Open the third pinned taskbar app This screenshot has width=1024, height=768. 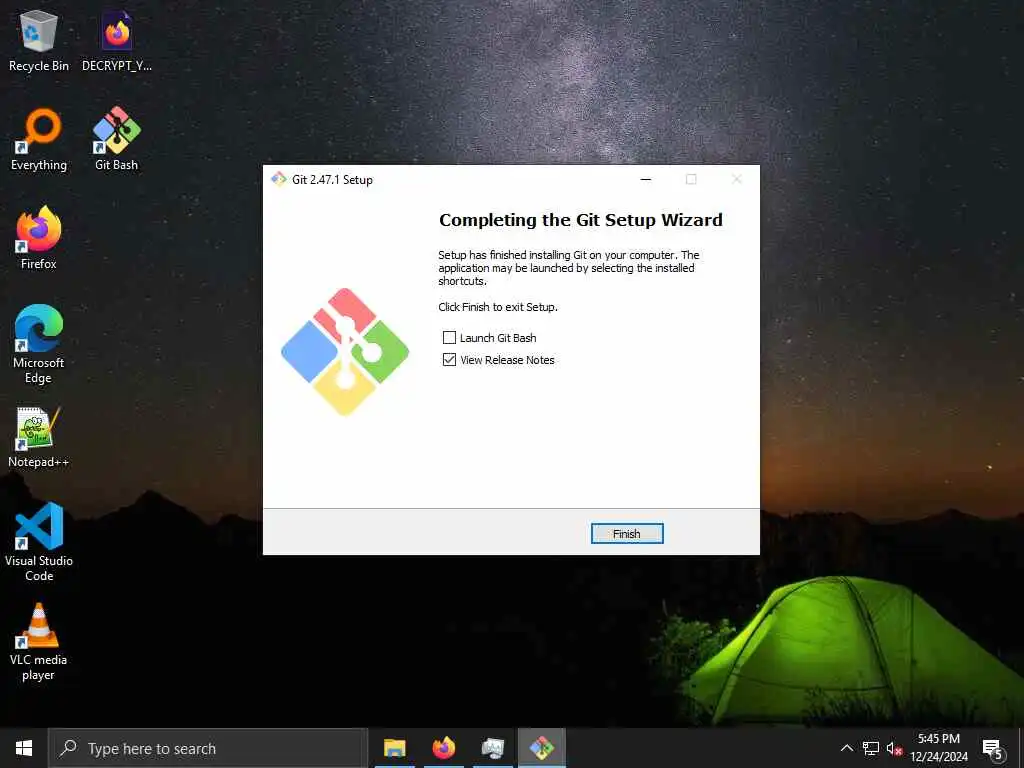(493, 748)
